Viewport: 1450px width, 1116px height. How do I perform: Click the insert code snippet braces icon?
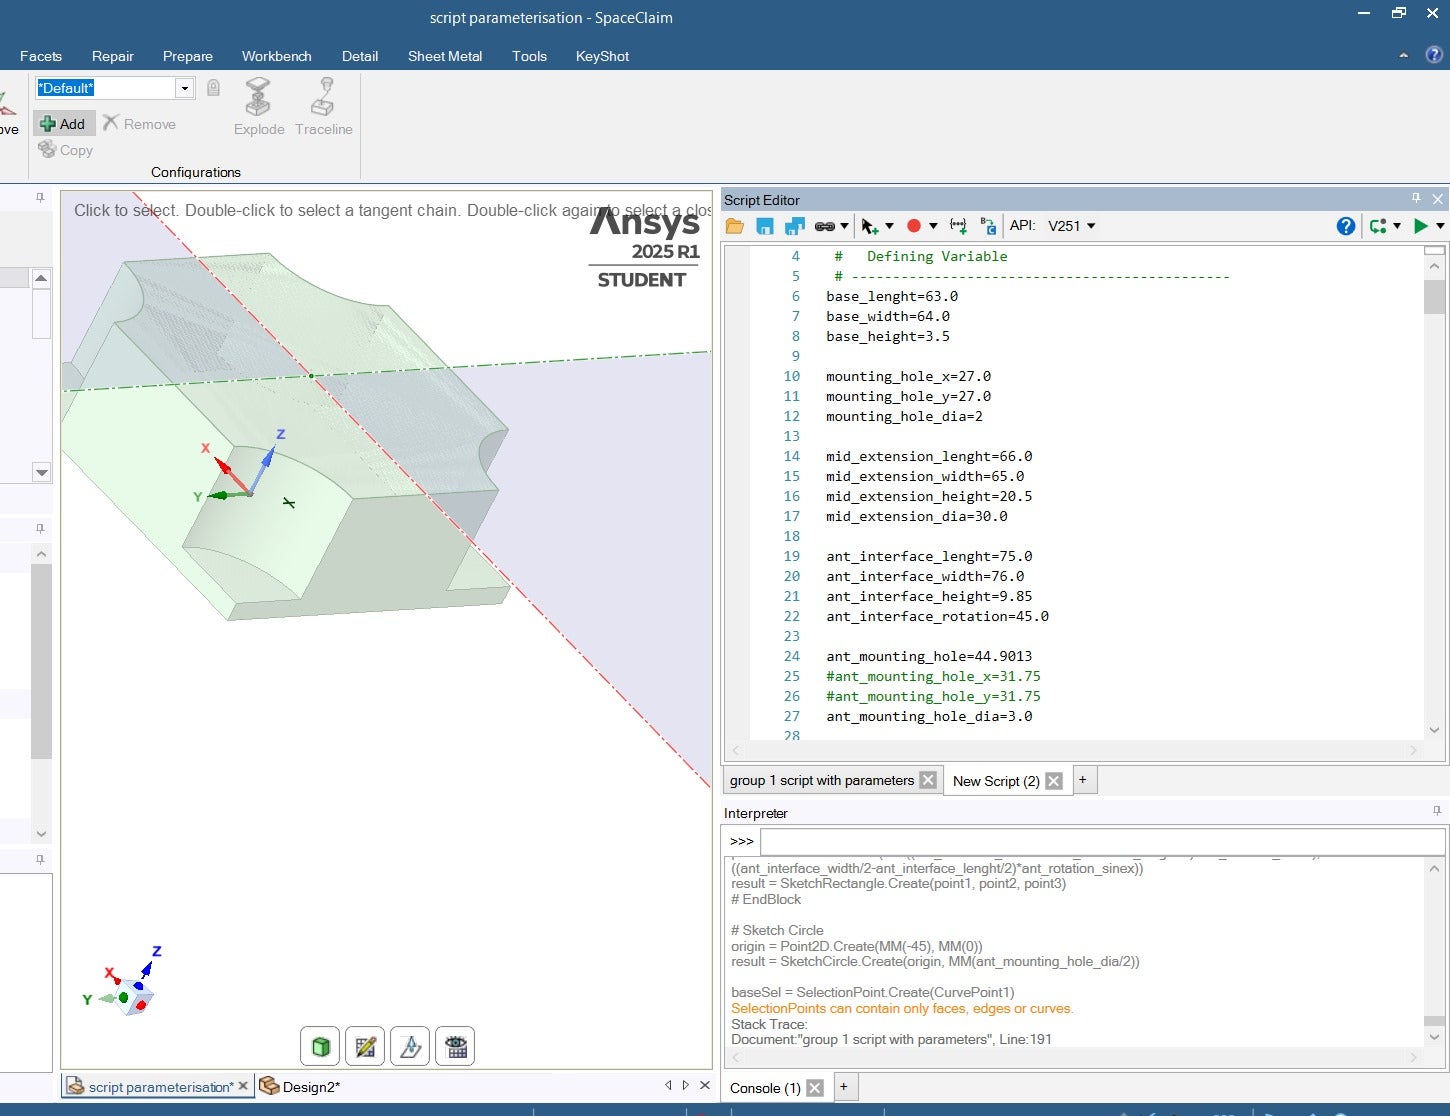(x=958, y=226)
